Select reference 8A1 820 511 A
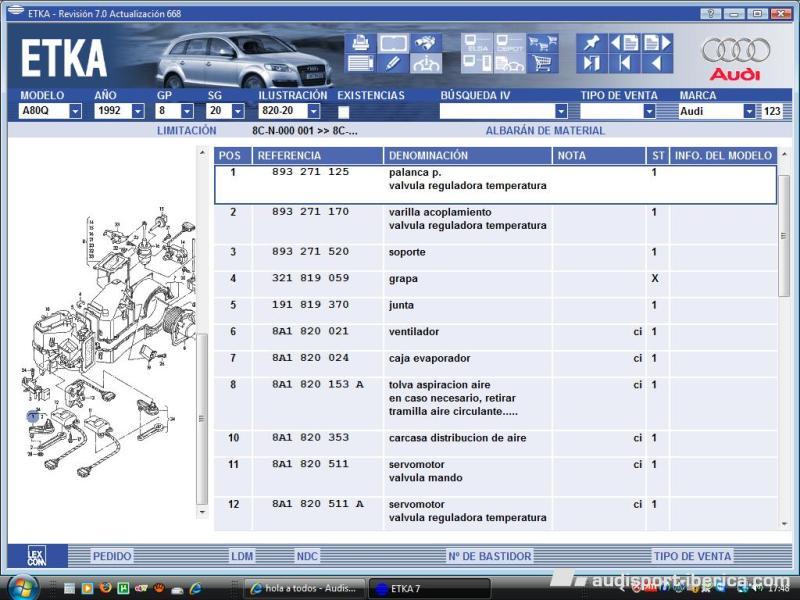This screenshot has width=800, height=600. coord(317,504)
